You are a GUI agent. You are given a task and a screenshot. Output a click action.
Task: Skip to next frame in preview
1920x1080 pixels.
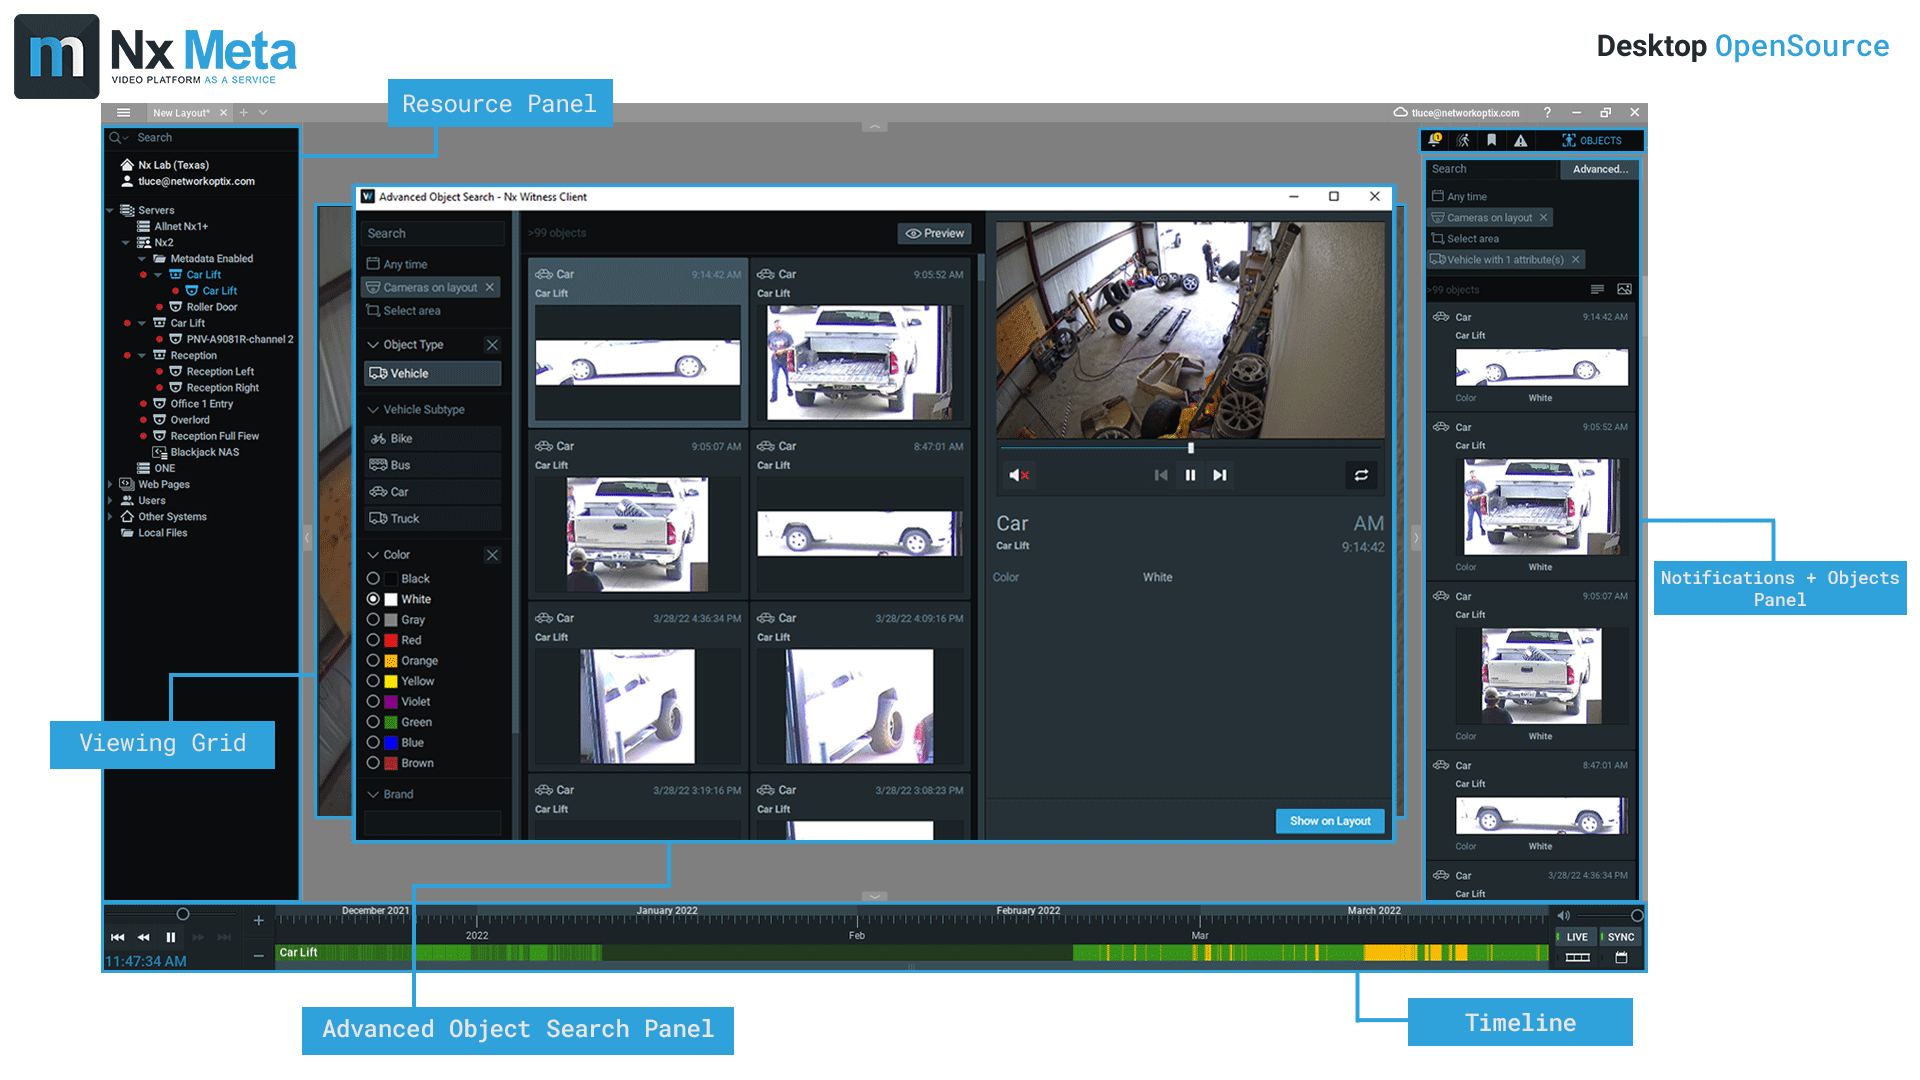click(1219, 475)
